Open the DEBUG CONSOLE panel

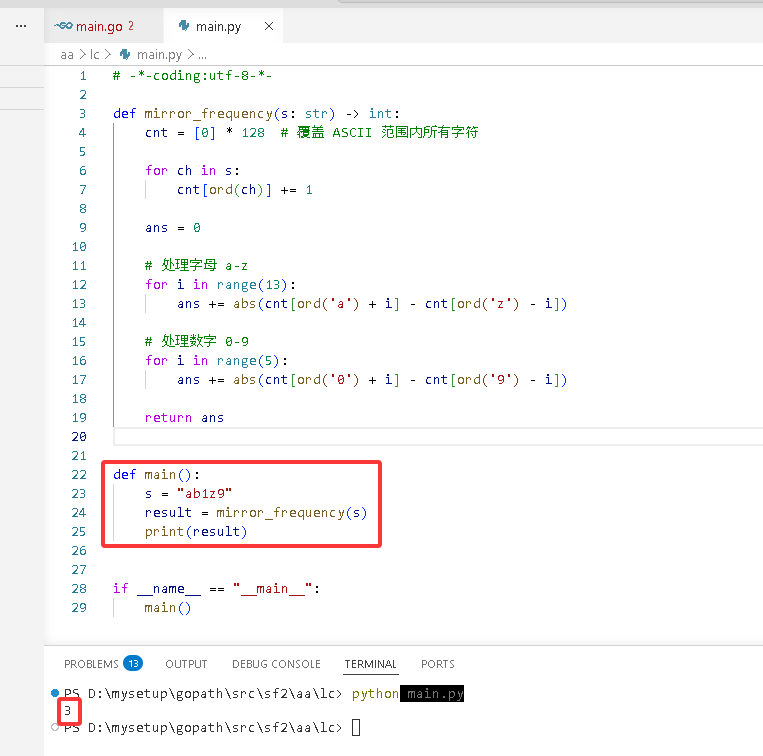point(276,664)
